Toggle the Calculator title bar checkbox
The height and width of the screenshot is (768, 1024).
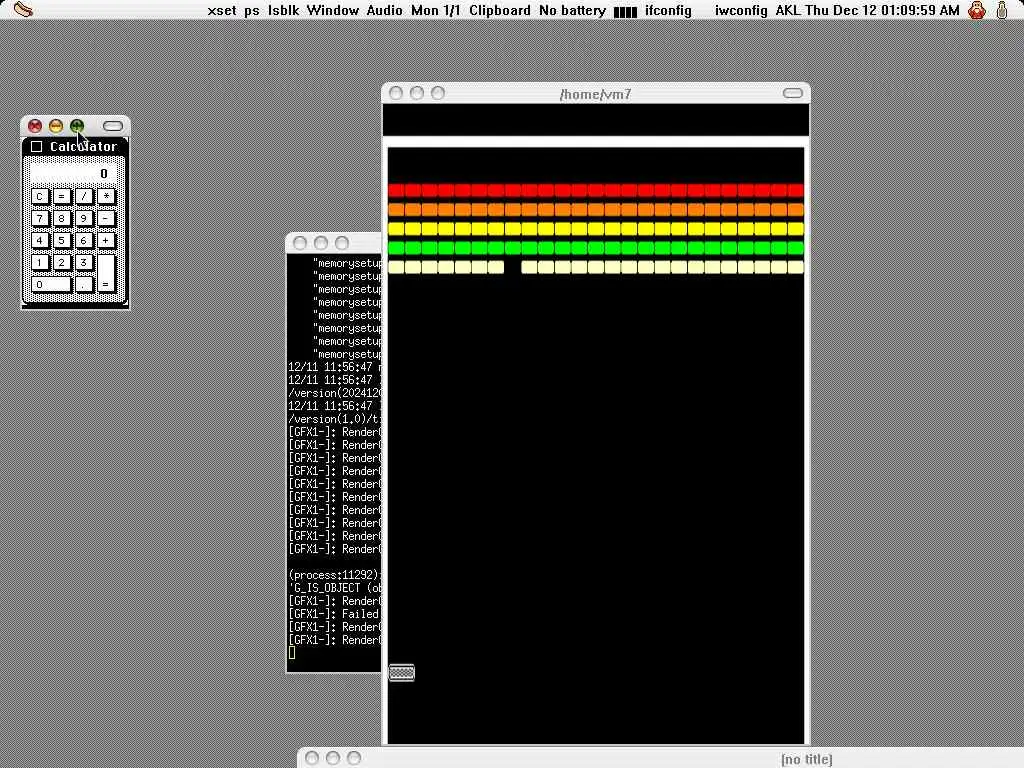pyautogui.click(x=37, y=146)
